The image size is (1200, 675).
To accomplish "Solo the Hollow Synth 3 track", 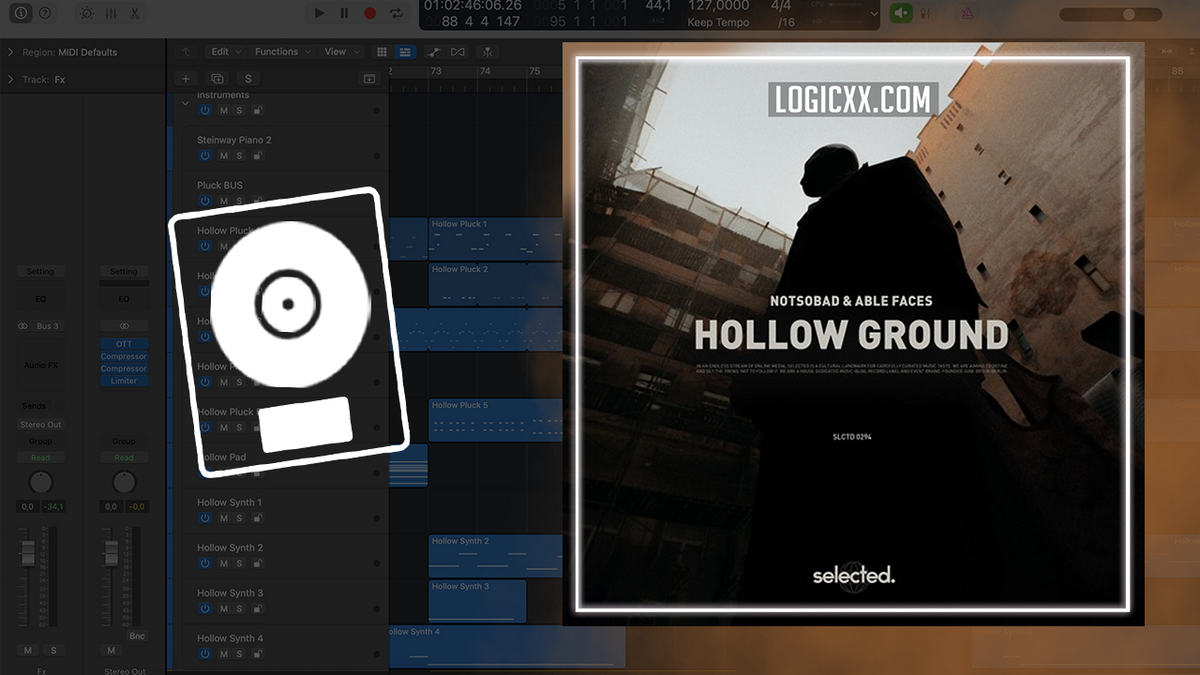I will [239, 608].
